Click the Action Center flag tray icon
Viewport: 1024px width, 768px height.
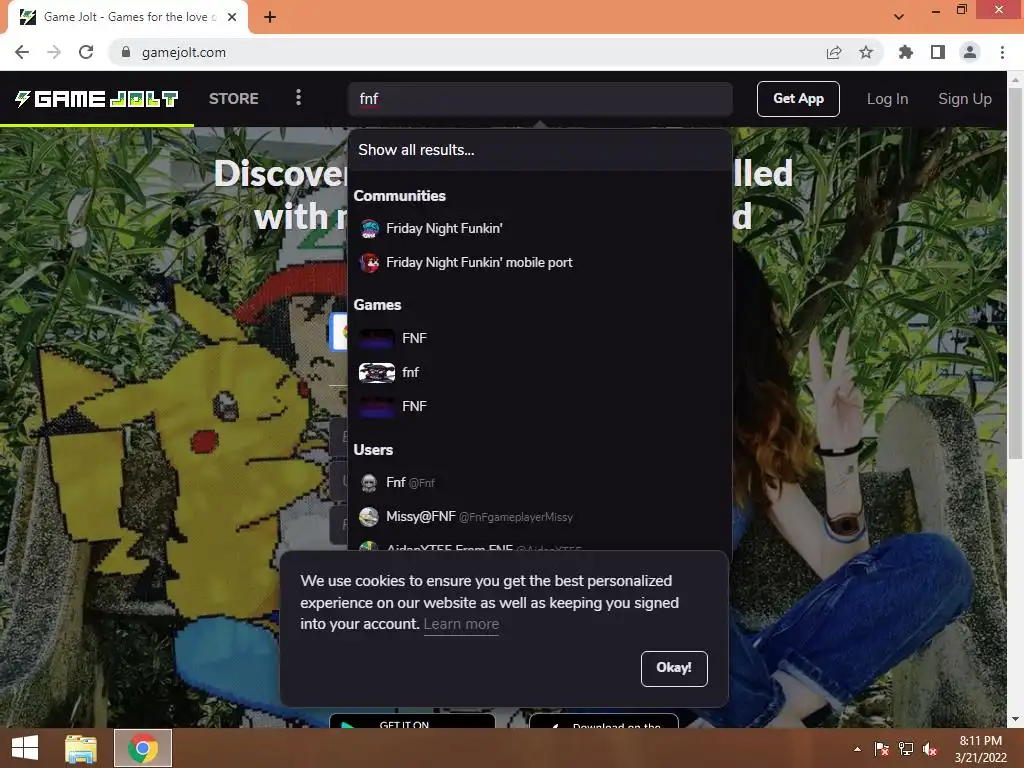(882, 749)
